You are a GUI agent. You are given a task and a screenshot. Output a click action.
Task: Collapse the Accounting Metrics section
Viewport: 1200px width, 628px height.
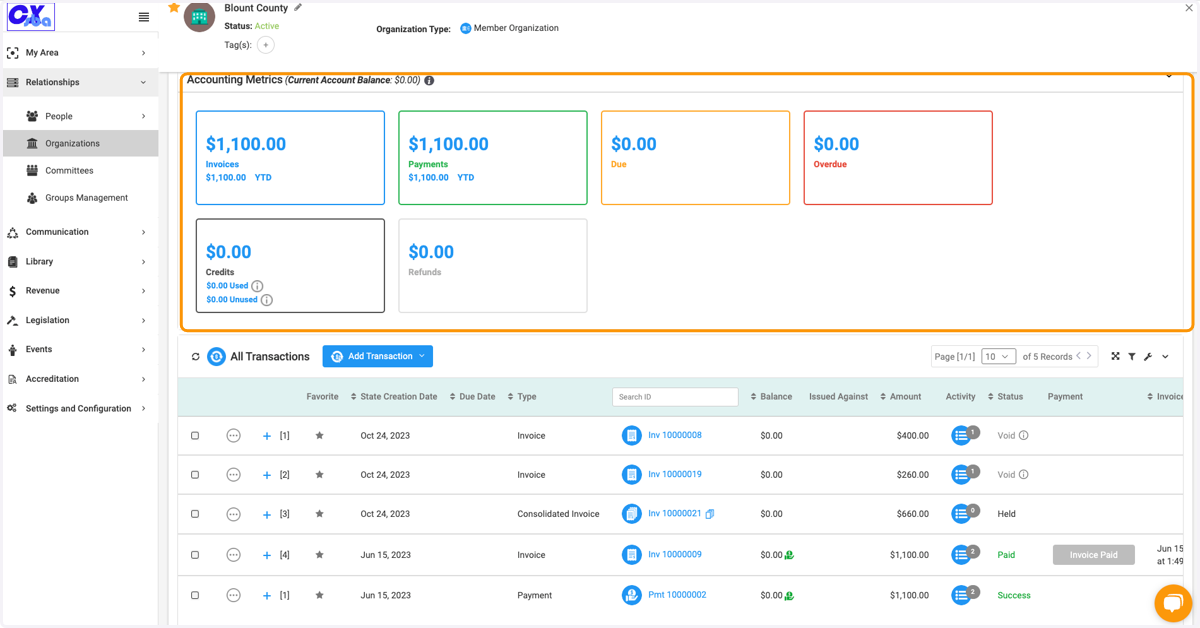1169,76
